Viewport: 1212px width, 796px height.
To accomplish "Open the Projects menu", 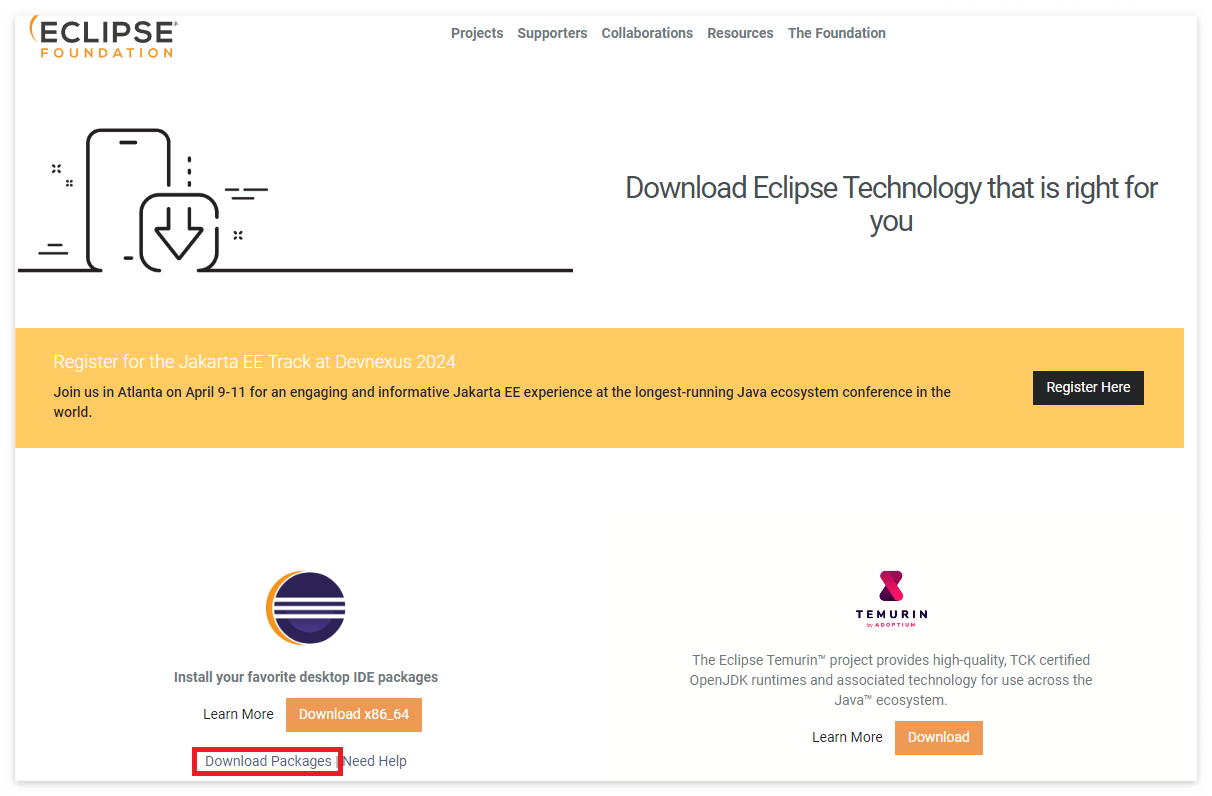I will 477,33.
